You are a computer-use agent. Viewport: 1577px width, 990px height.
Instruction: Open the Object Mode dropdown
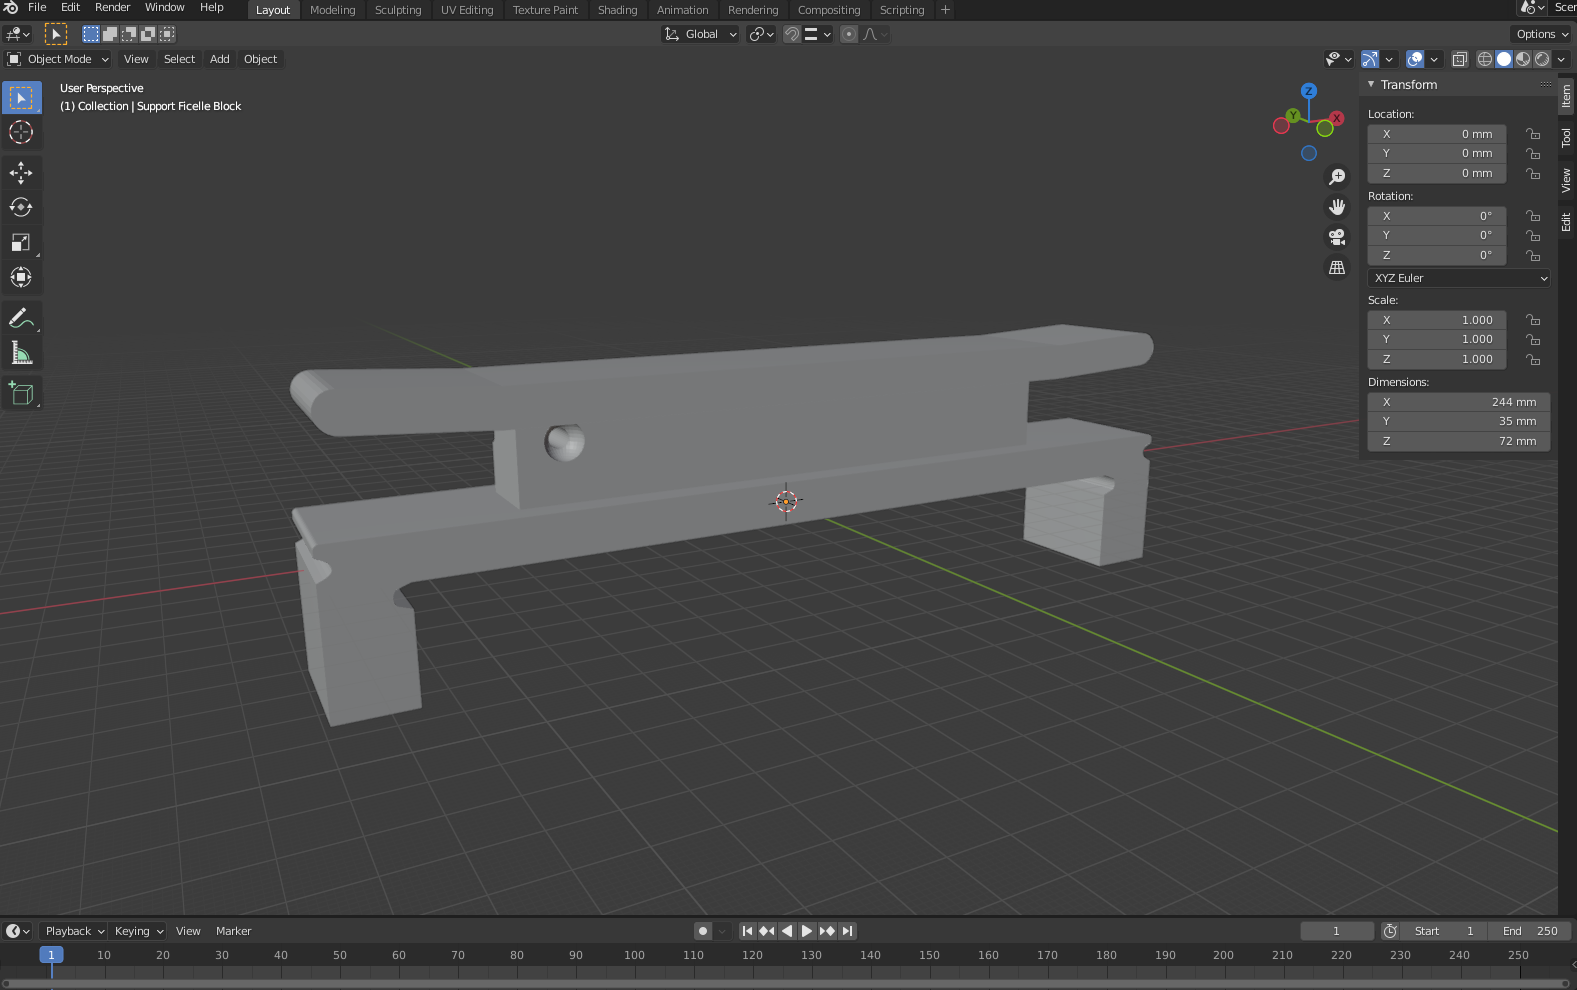click(58, 59)
